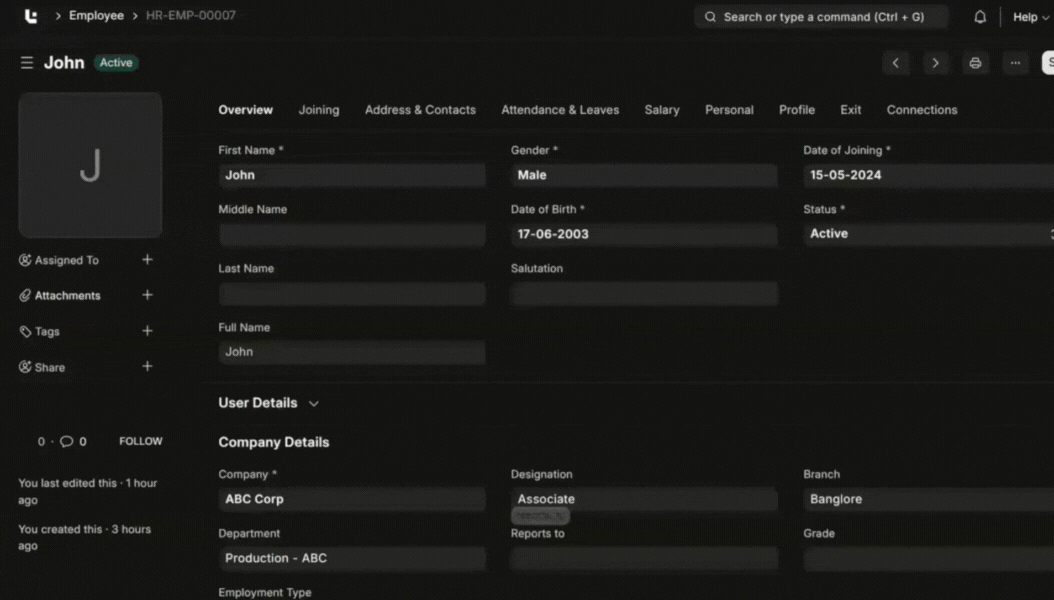Click the Company Details section heading

pyautogui.click(x=274, y=442)
